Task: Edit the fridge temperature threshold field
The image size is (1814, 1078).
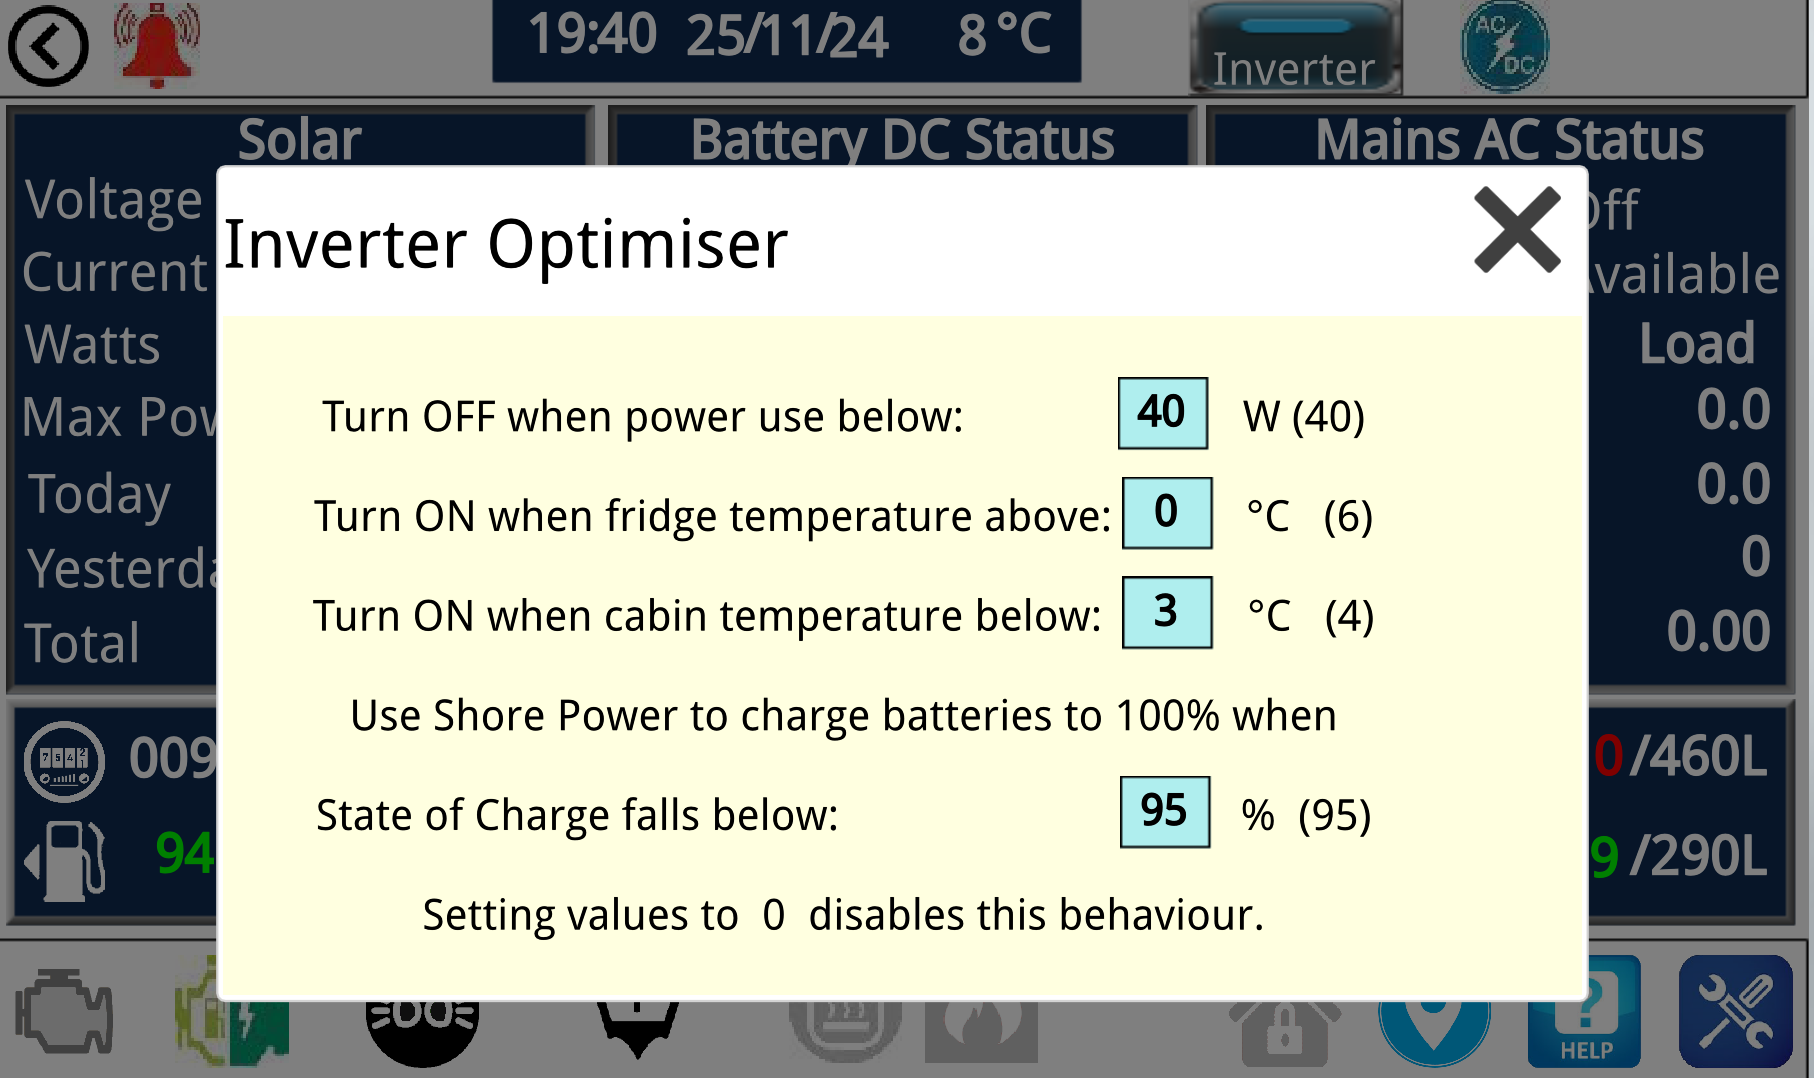Action: point(1166,513)
